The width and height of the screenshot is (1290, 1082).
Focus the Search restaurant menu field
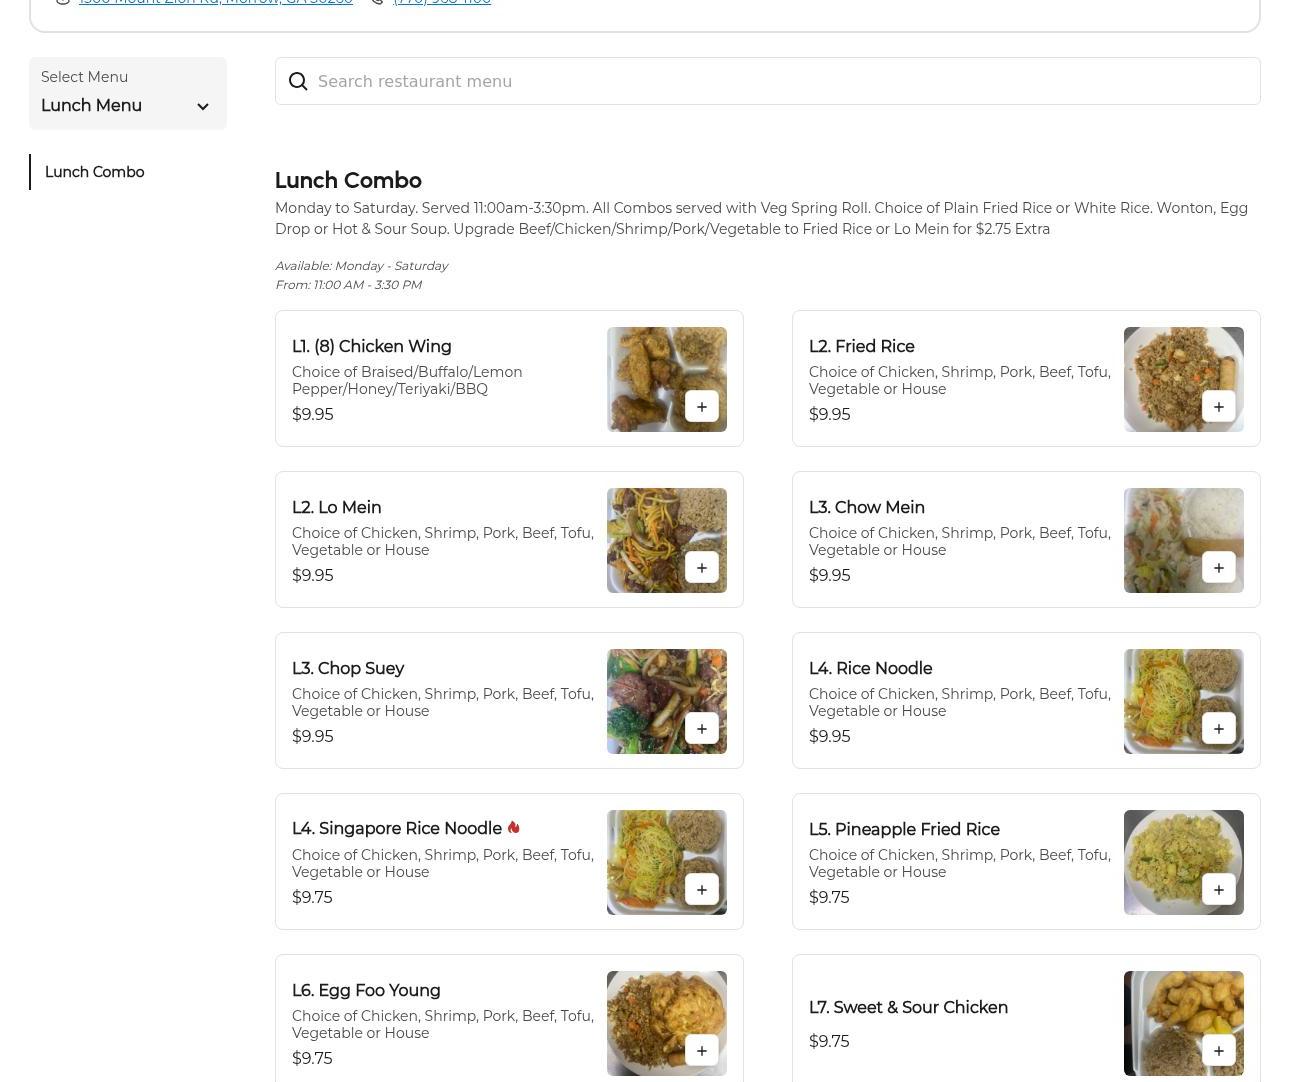click(x=780, y=82)
